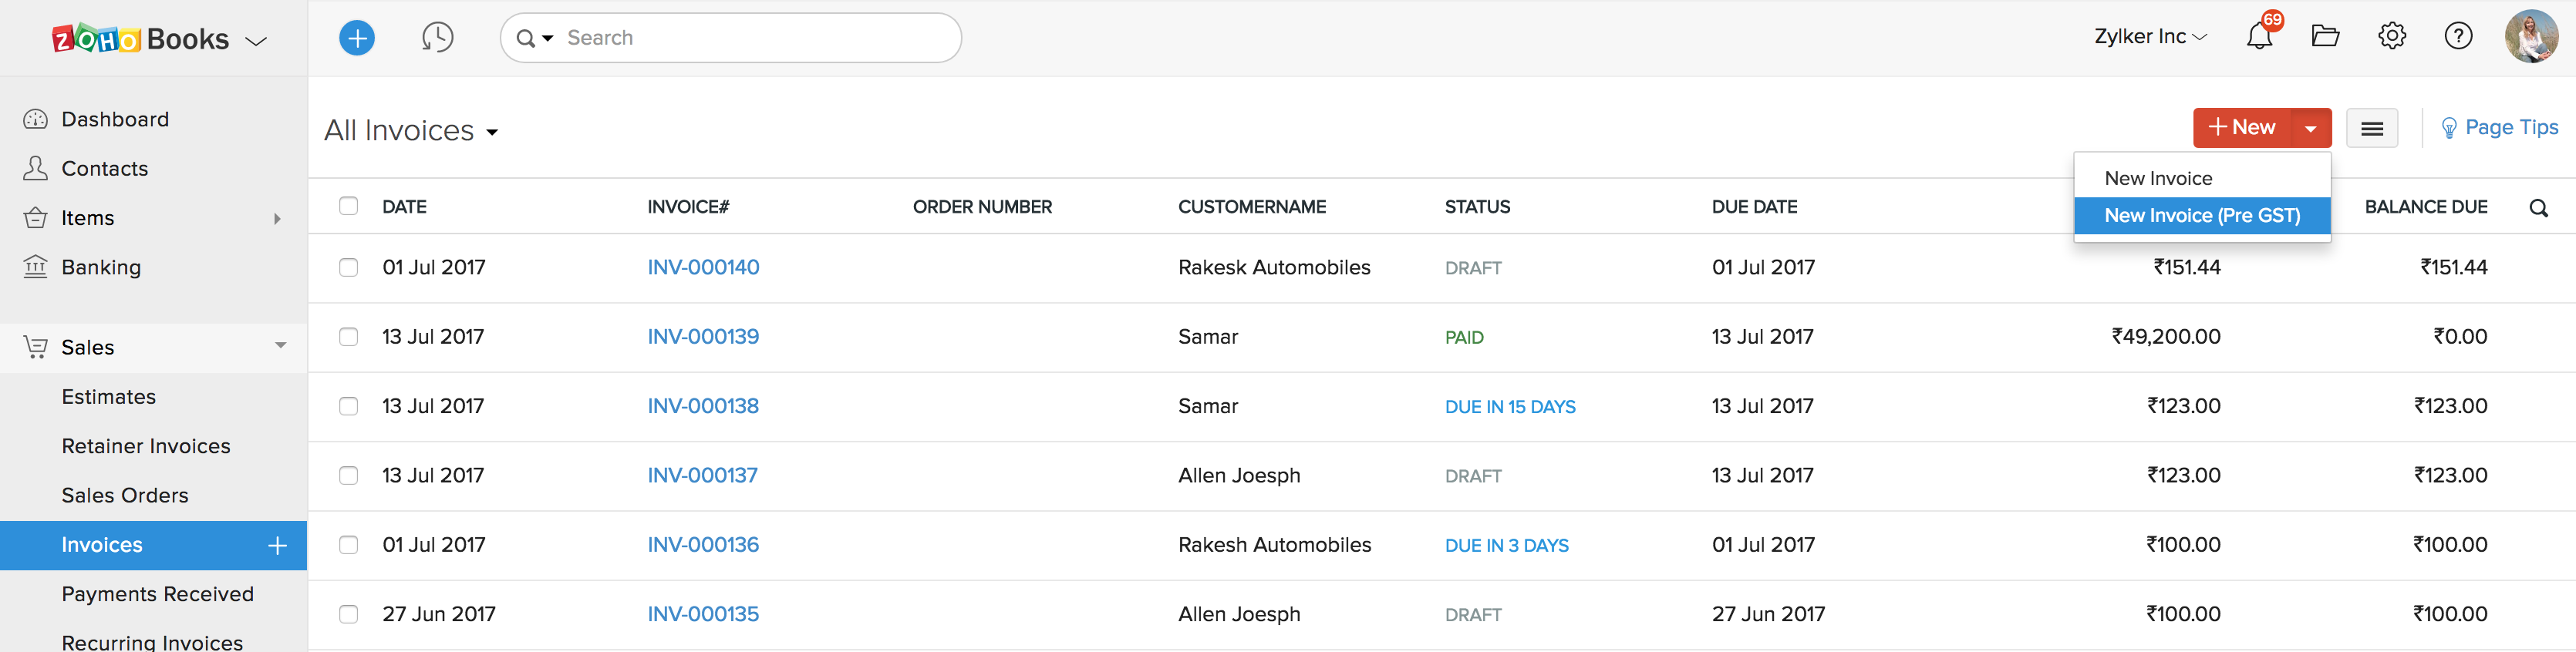Click plus icon beside Invoices in sidebar
2576x652 pixels.
pos(278,545)
